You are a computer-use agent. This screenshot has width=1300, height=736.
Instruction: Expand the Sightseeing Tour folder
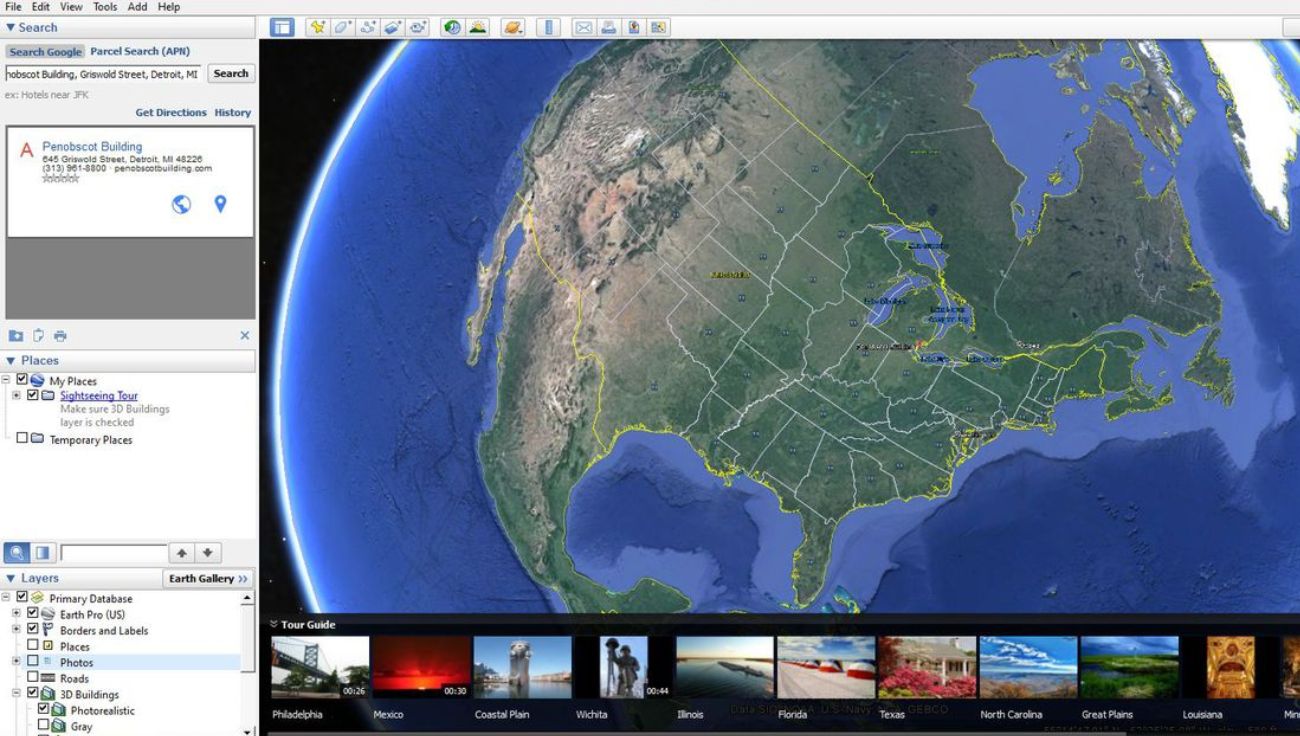coord(16,395)
